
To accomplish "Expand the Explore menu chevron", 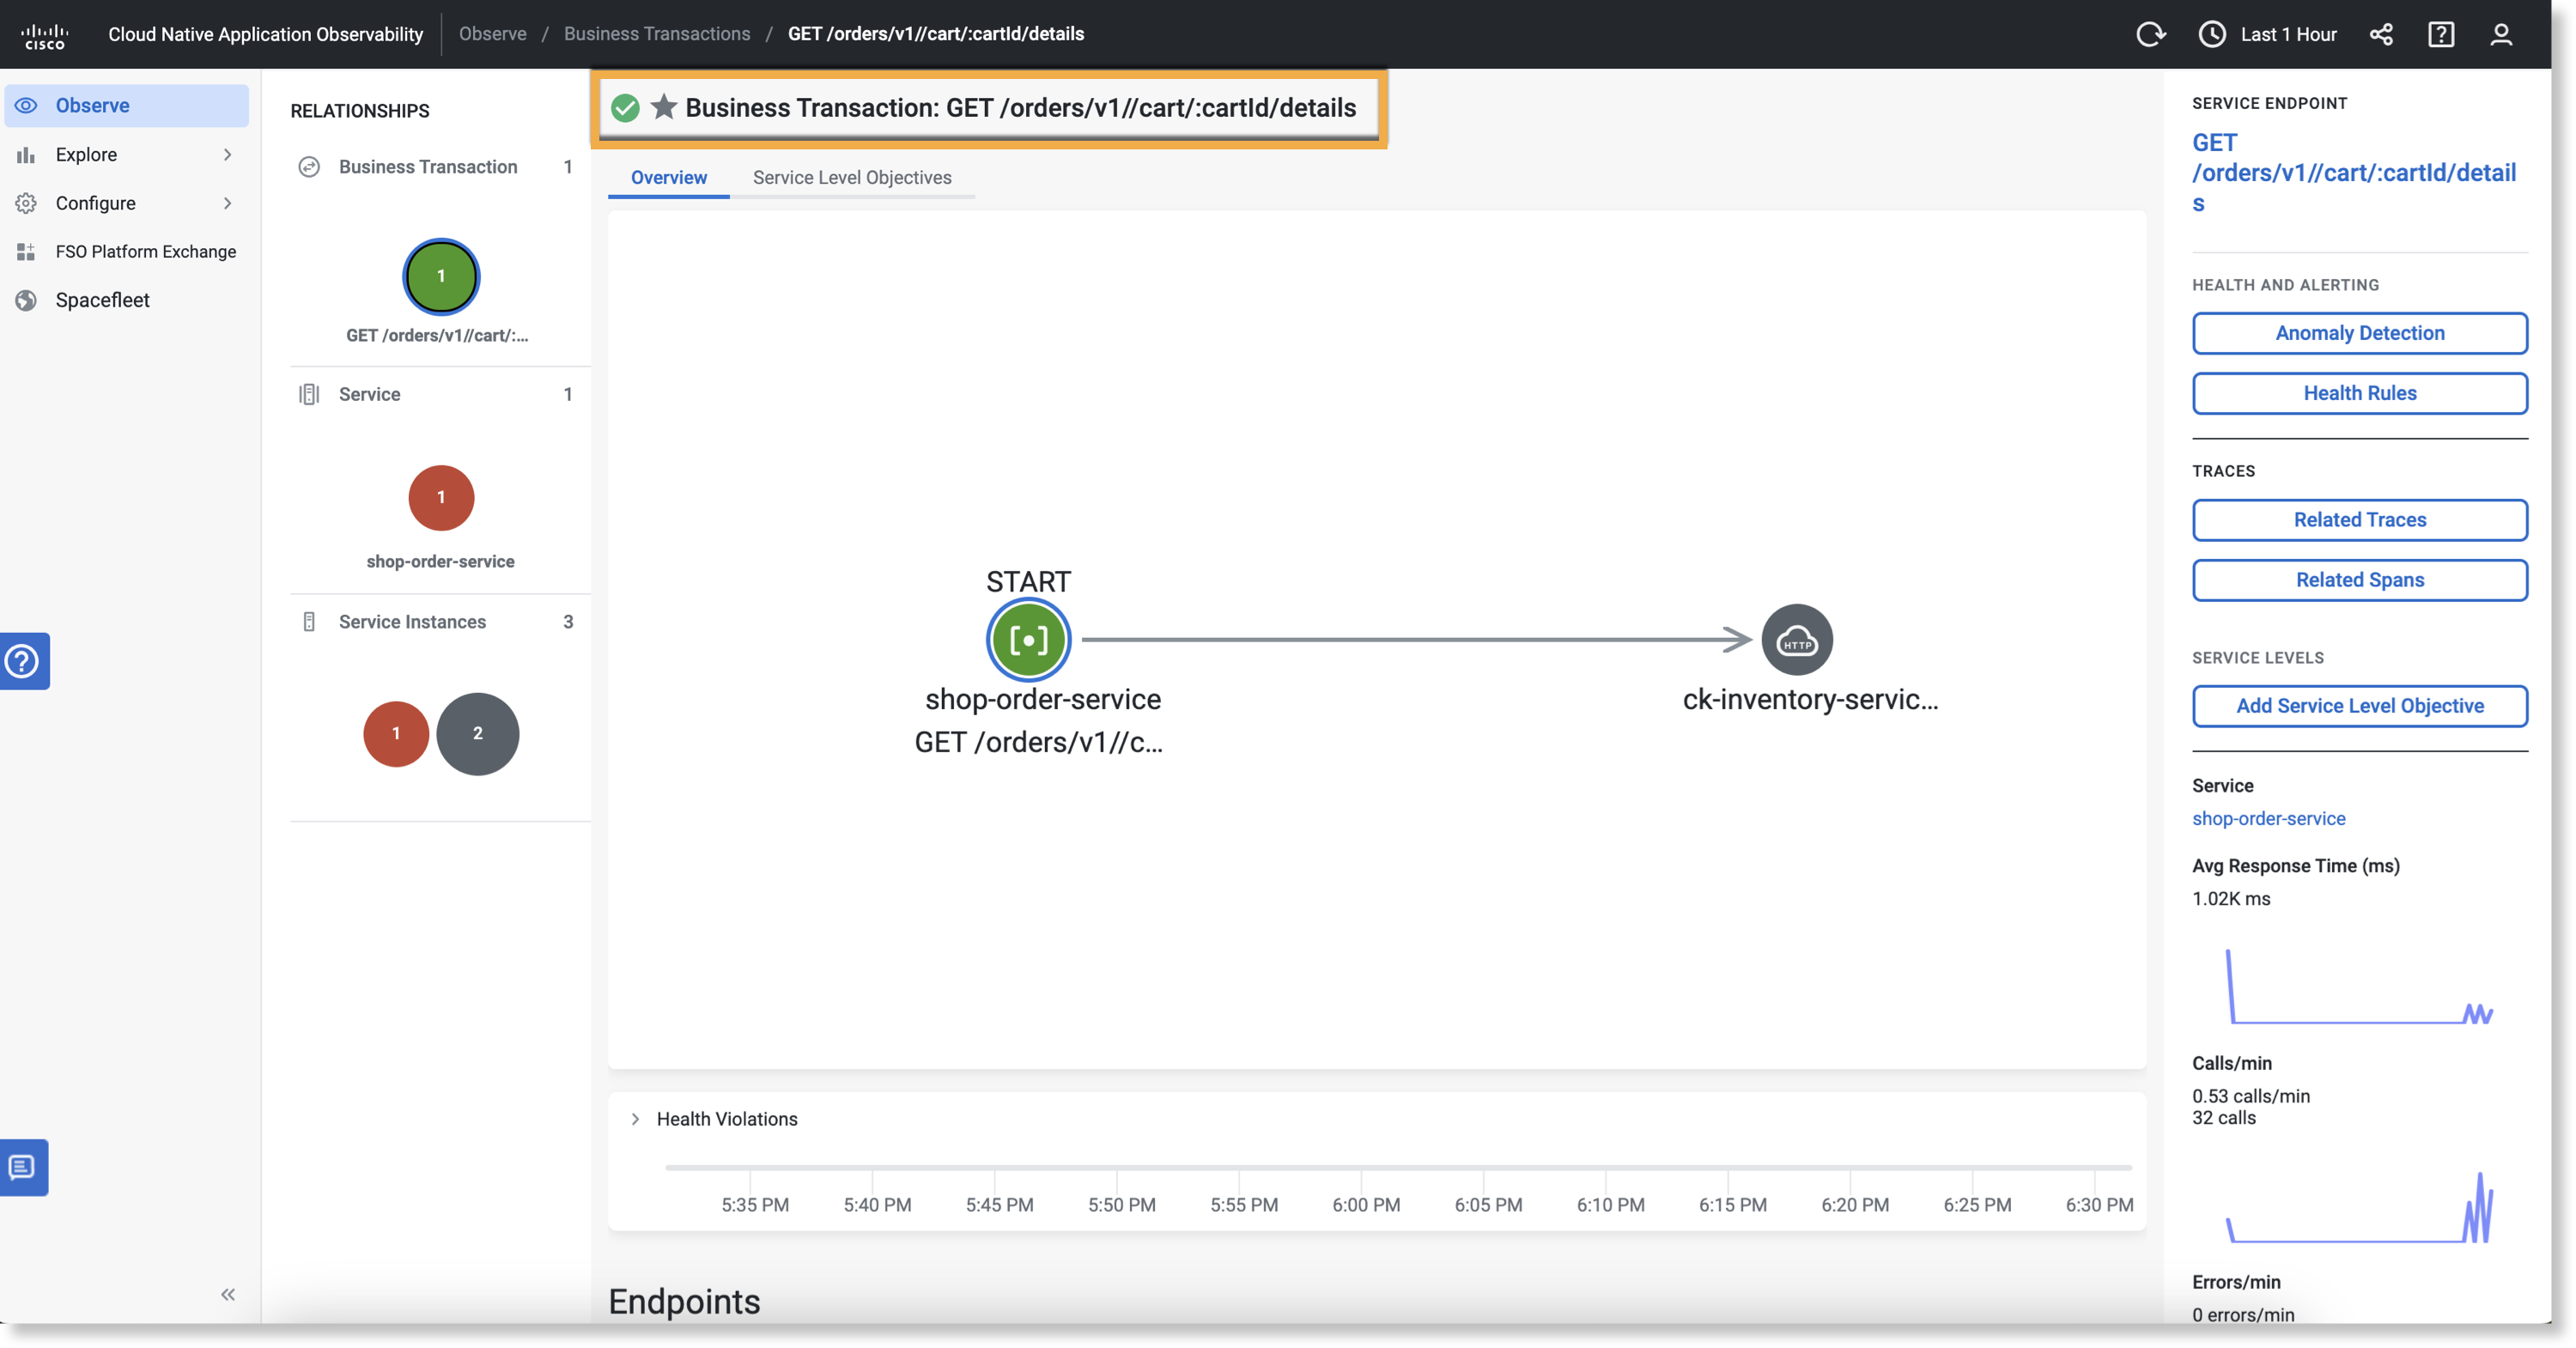I will tap(228, 155).
